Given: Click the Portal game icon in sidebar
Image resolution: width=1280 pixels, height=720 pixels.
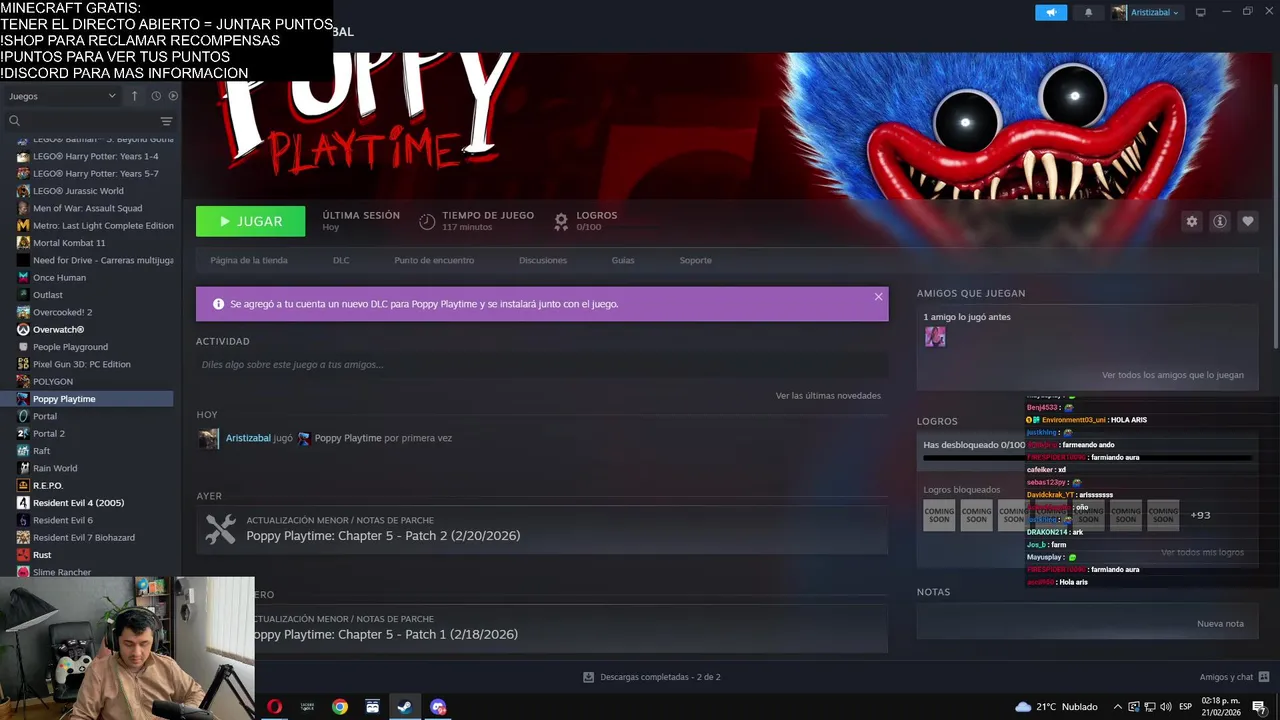Looking at the screenshot, I should pyautogui.click(x=23, y=416).
